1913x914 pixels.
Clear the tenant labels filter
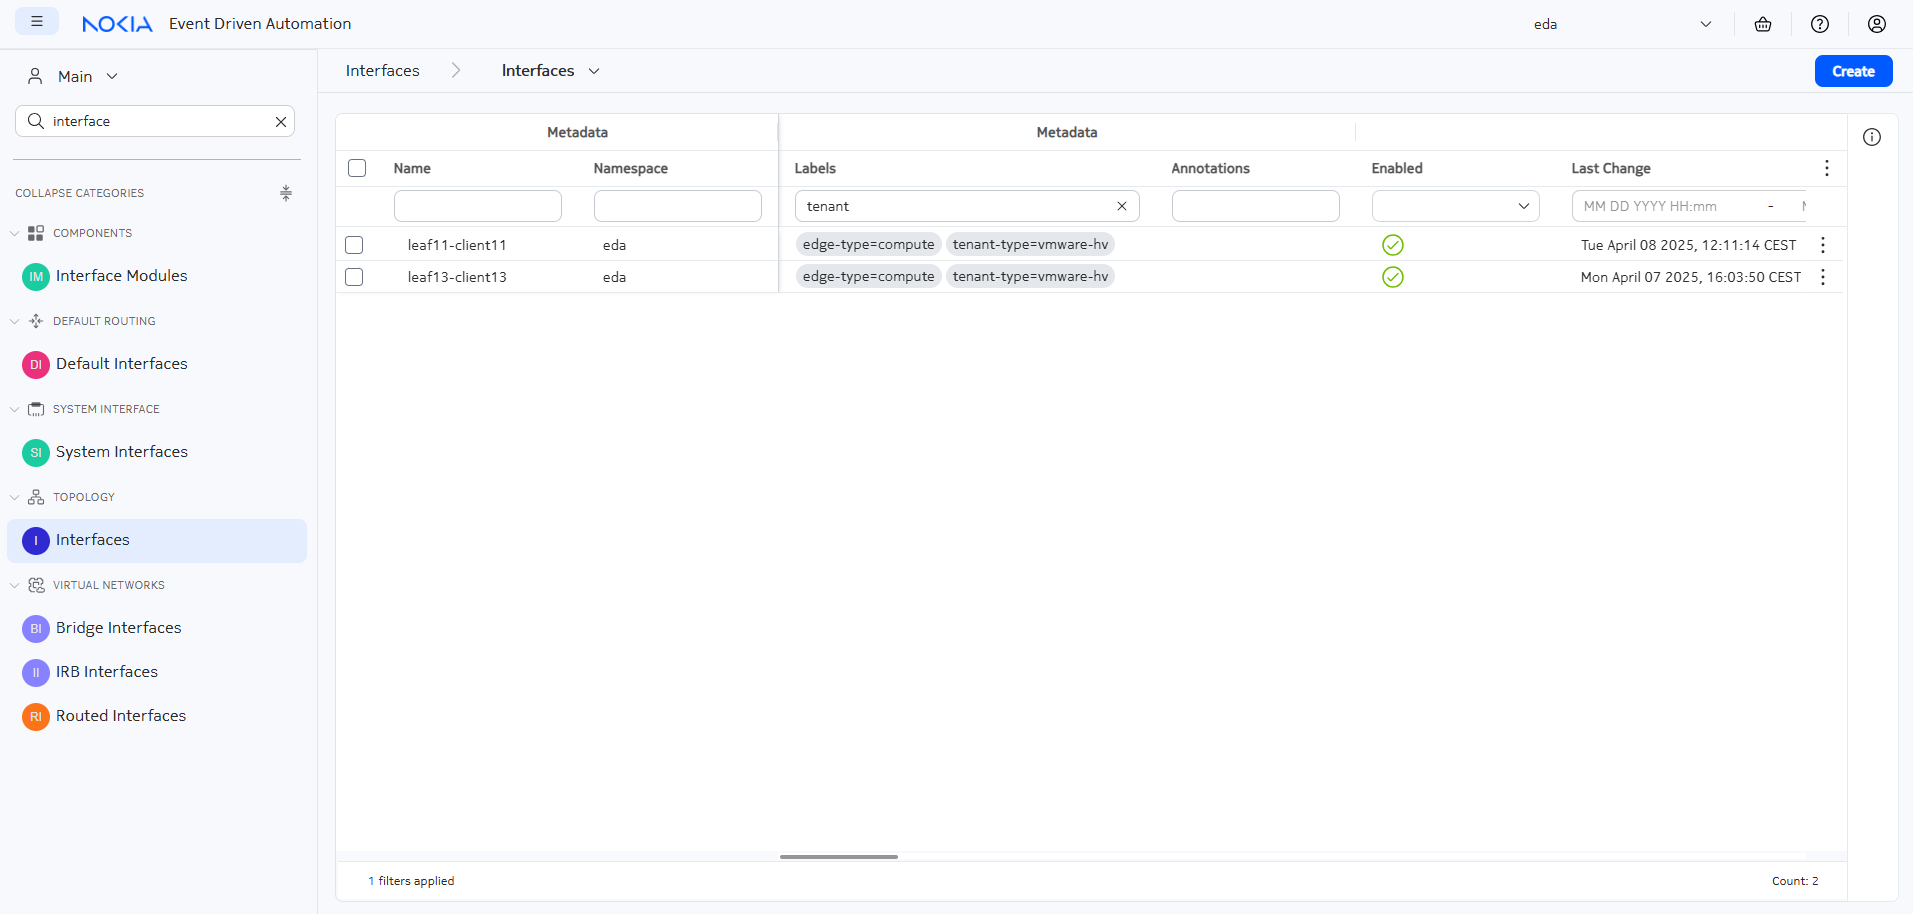click(x=1122, y=206)
